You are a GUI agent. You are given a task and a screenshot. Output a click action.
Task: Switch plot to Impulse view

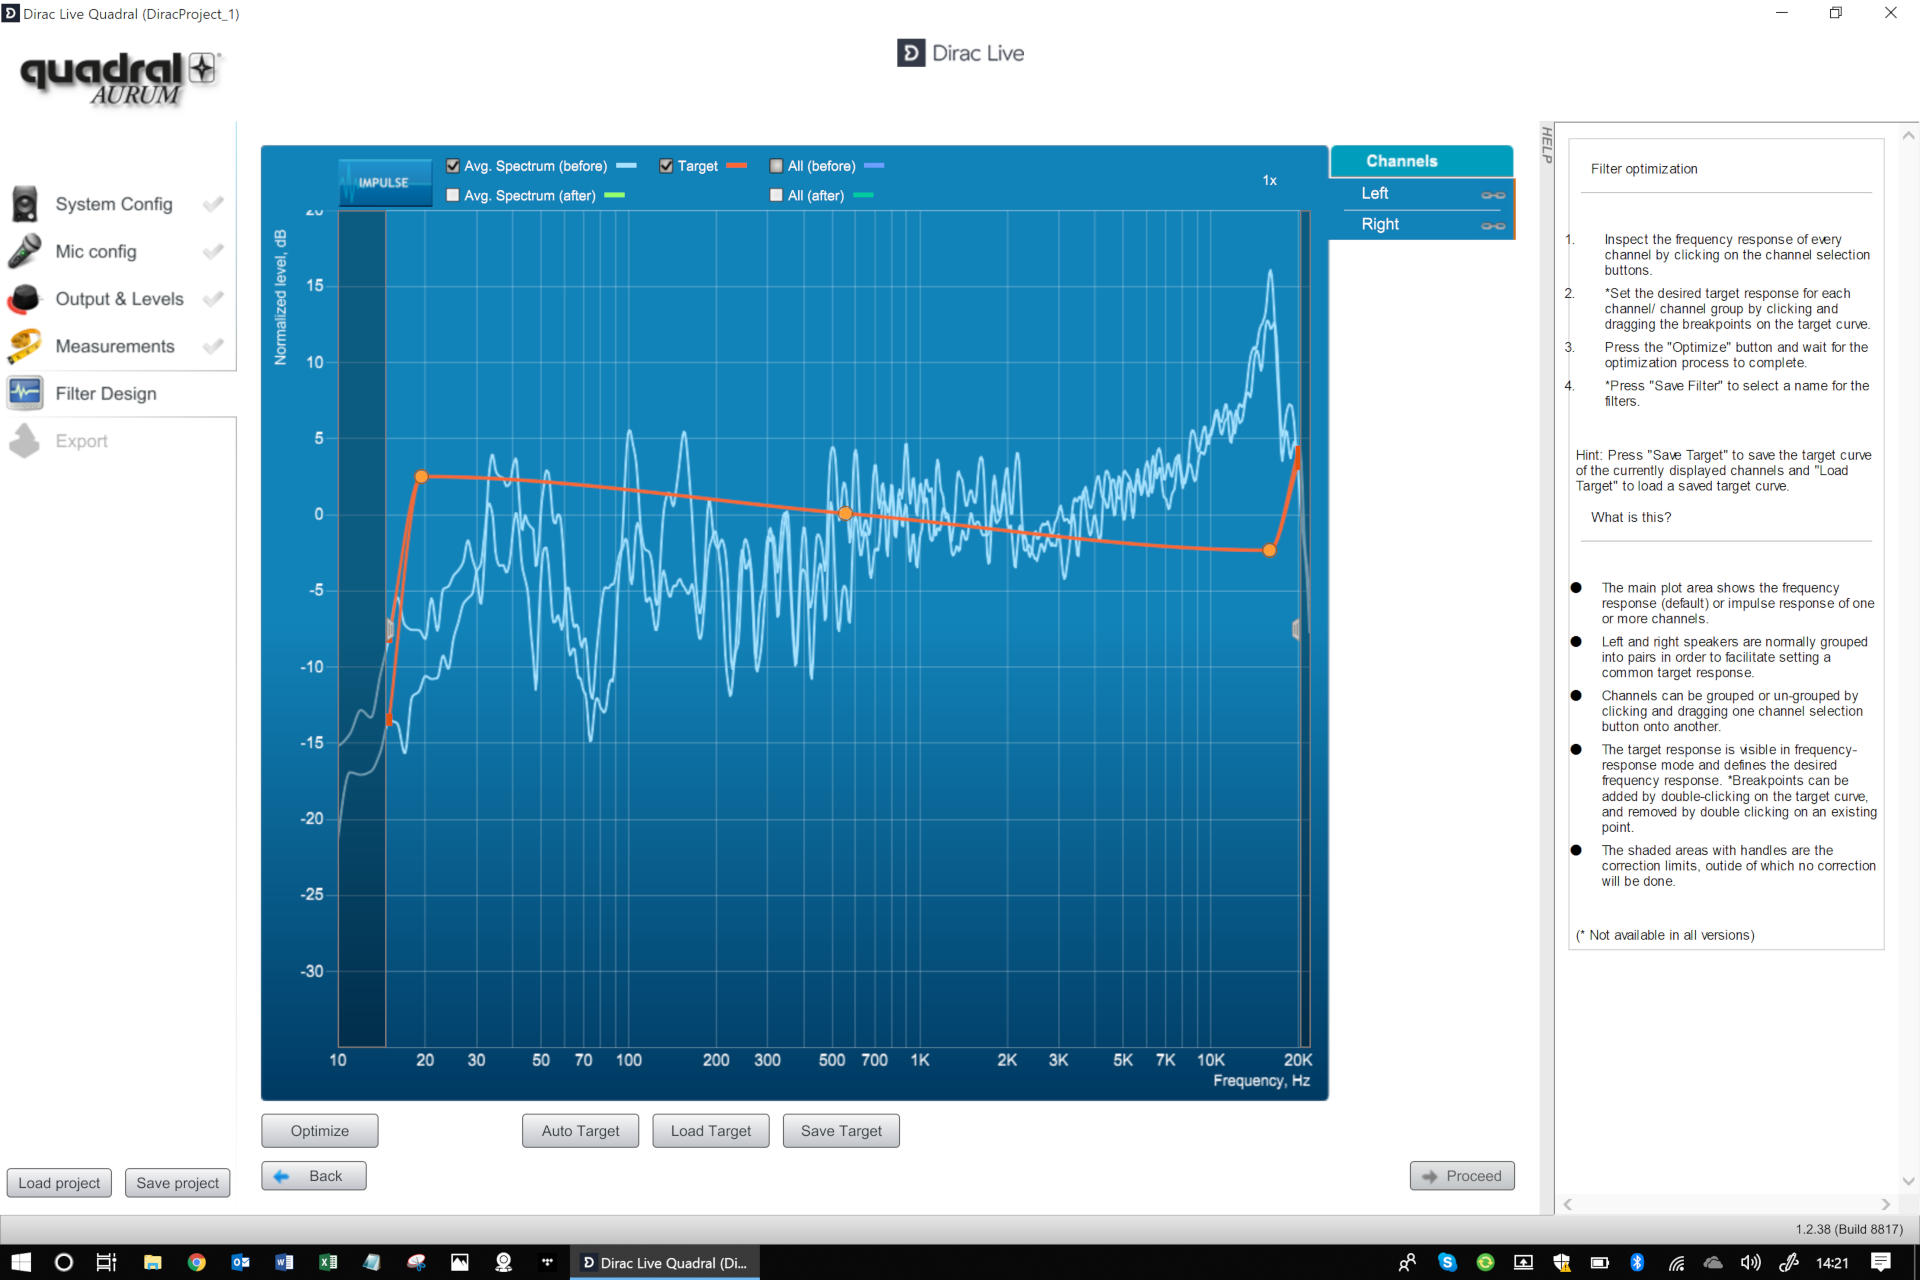click(x=384, y=182)
